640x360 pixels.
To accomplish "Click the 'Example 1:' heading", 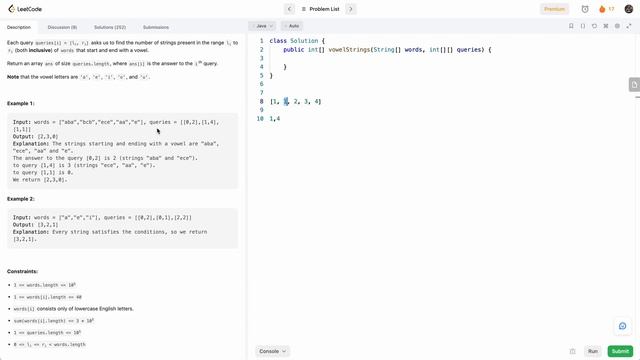I will click(21, 104).
